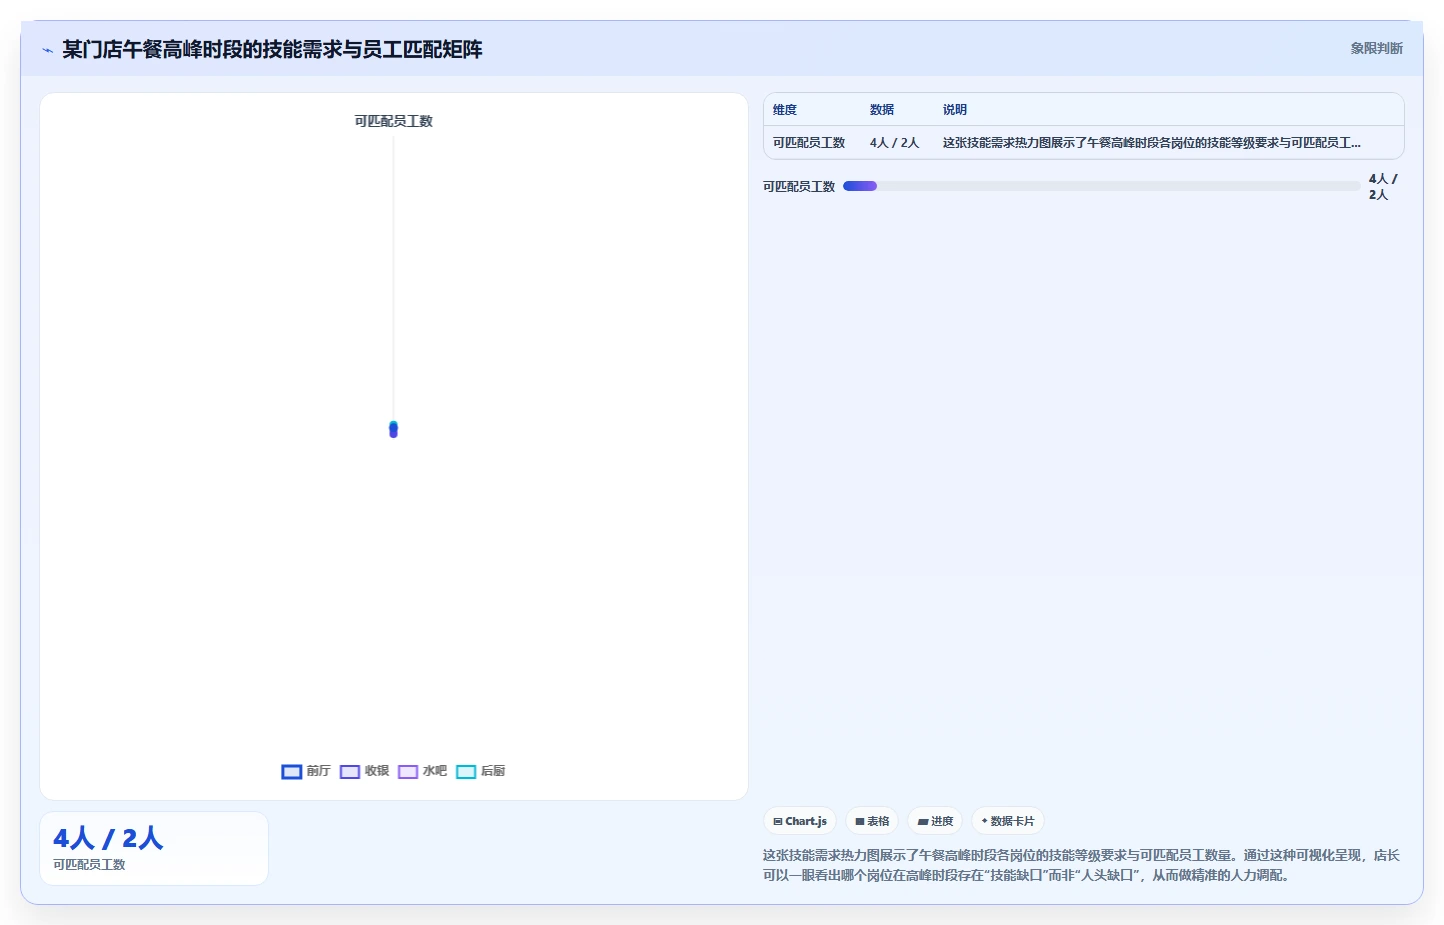1444x925 pixels.
Task: Click the 象限判断 label in header
Action: point(1376,48)
